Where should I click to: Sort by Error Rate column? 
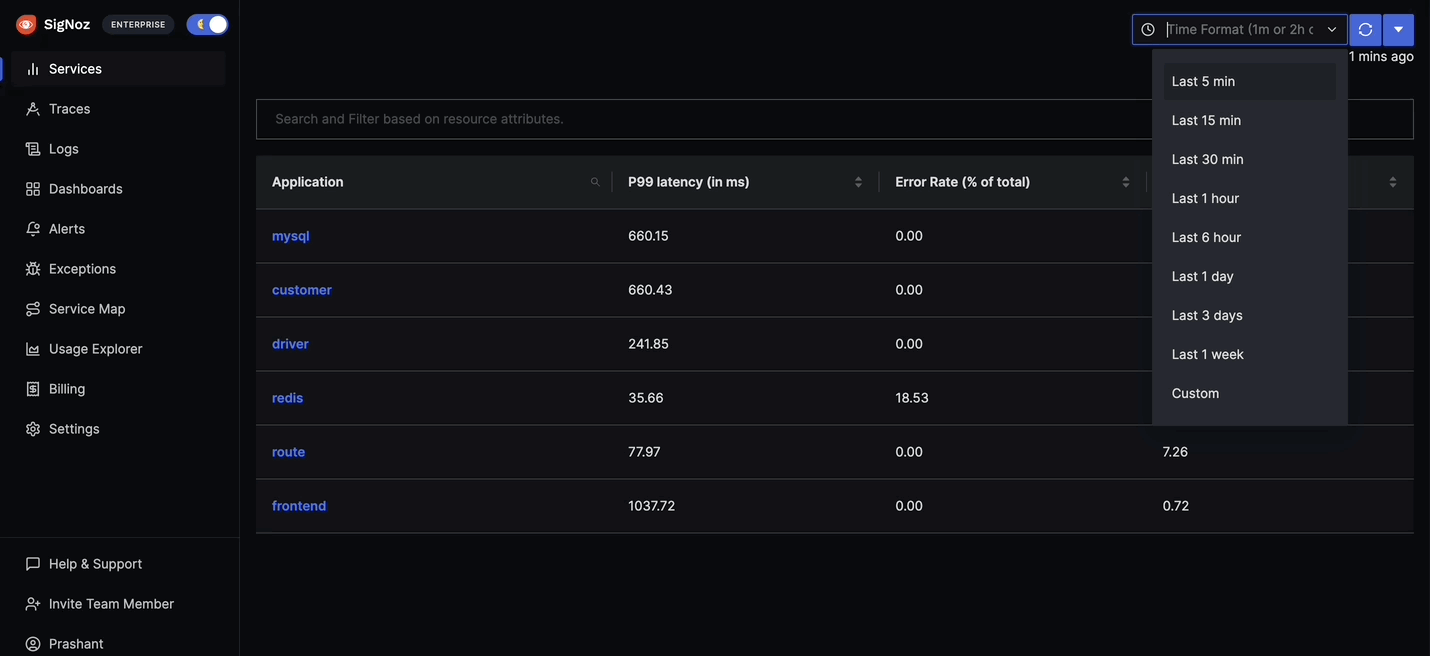(1125, 182)
